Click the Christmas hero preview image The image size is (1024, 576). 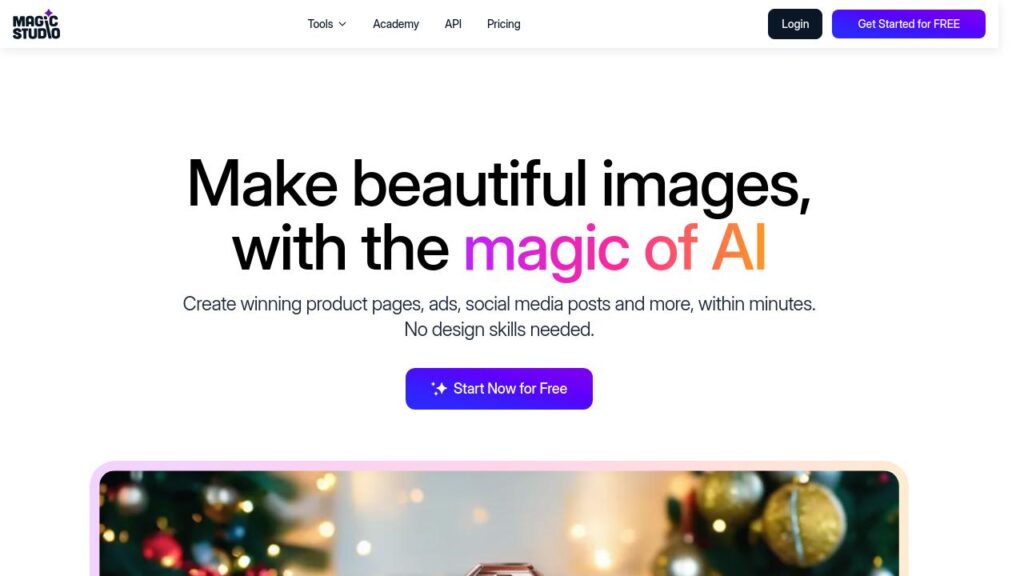click(x=499, y=523)
